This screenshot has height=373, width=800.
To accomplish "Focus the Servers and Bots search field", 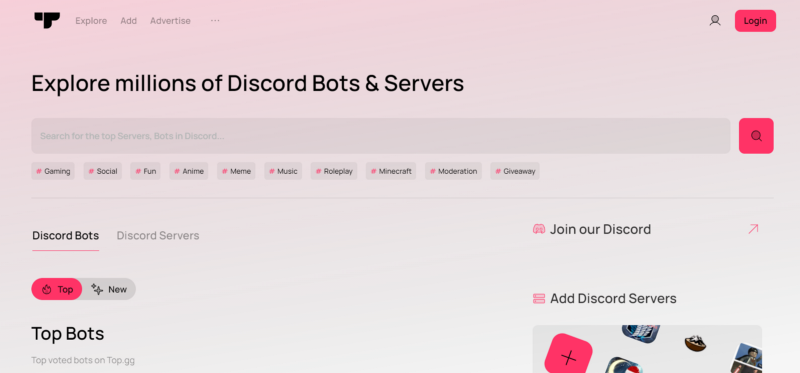I will 381,136.
